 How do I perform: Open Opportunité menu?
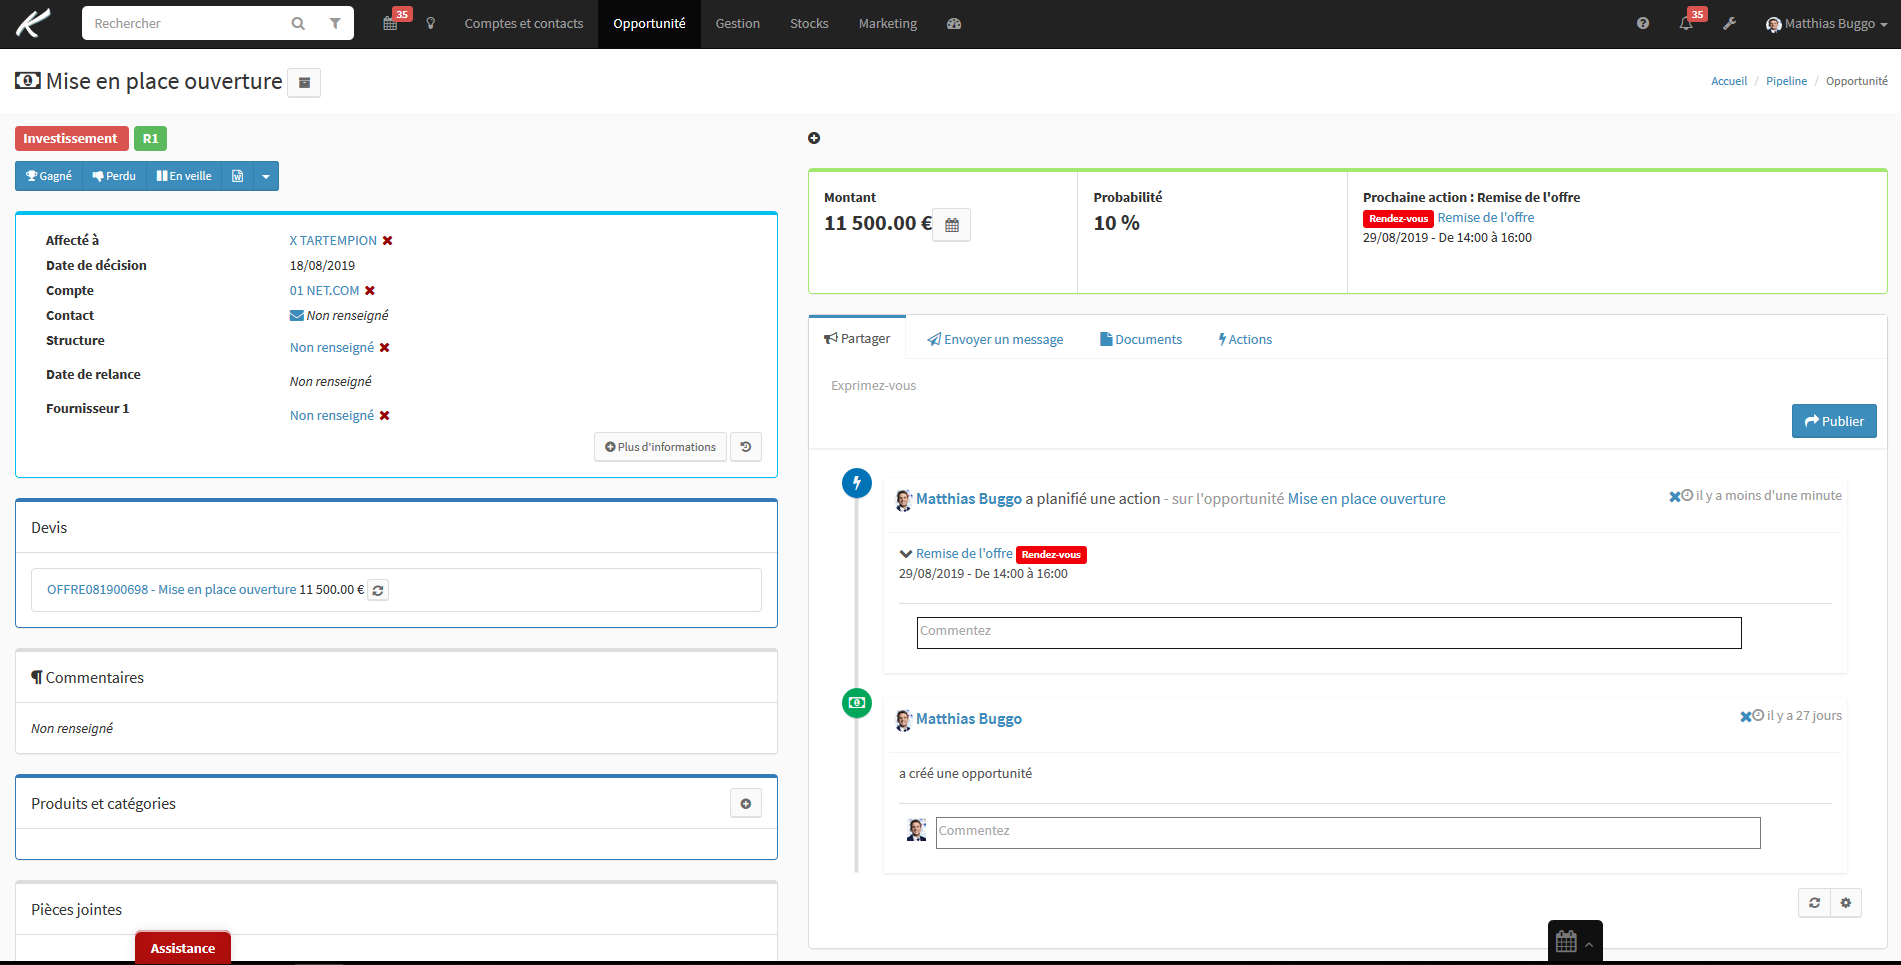pyautogui.click(x=650, y=23)
